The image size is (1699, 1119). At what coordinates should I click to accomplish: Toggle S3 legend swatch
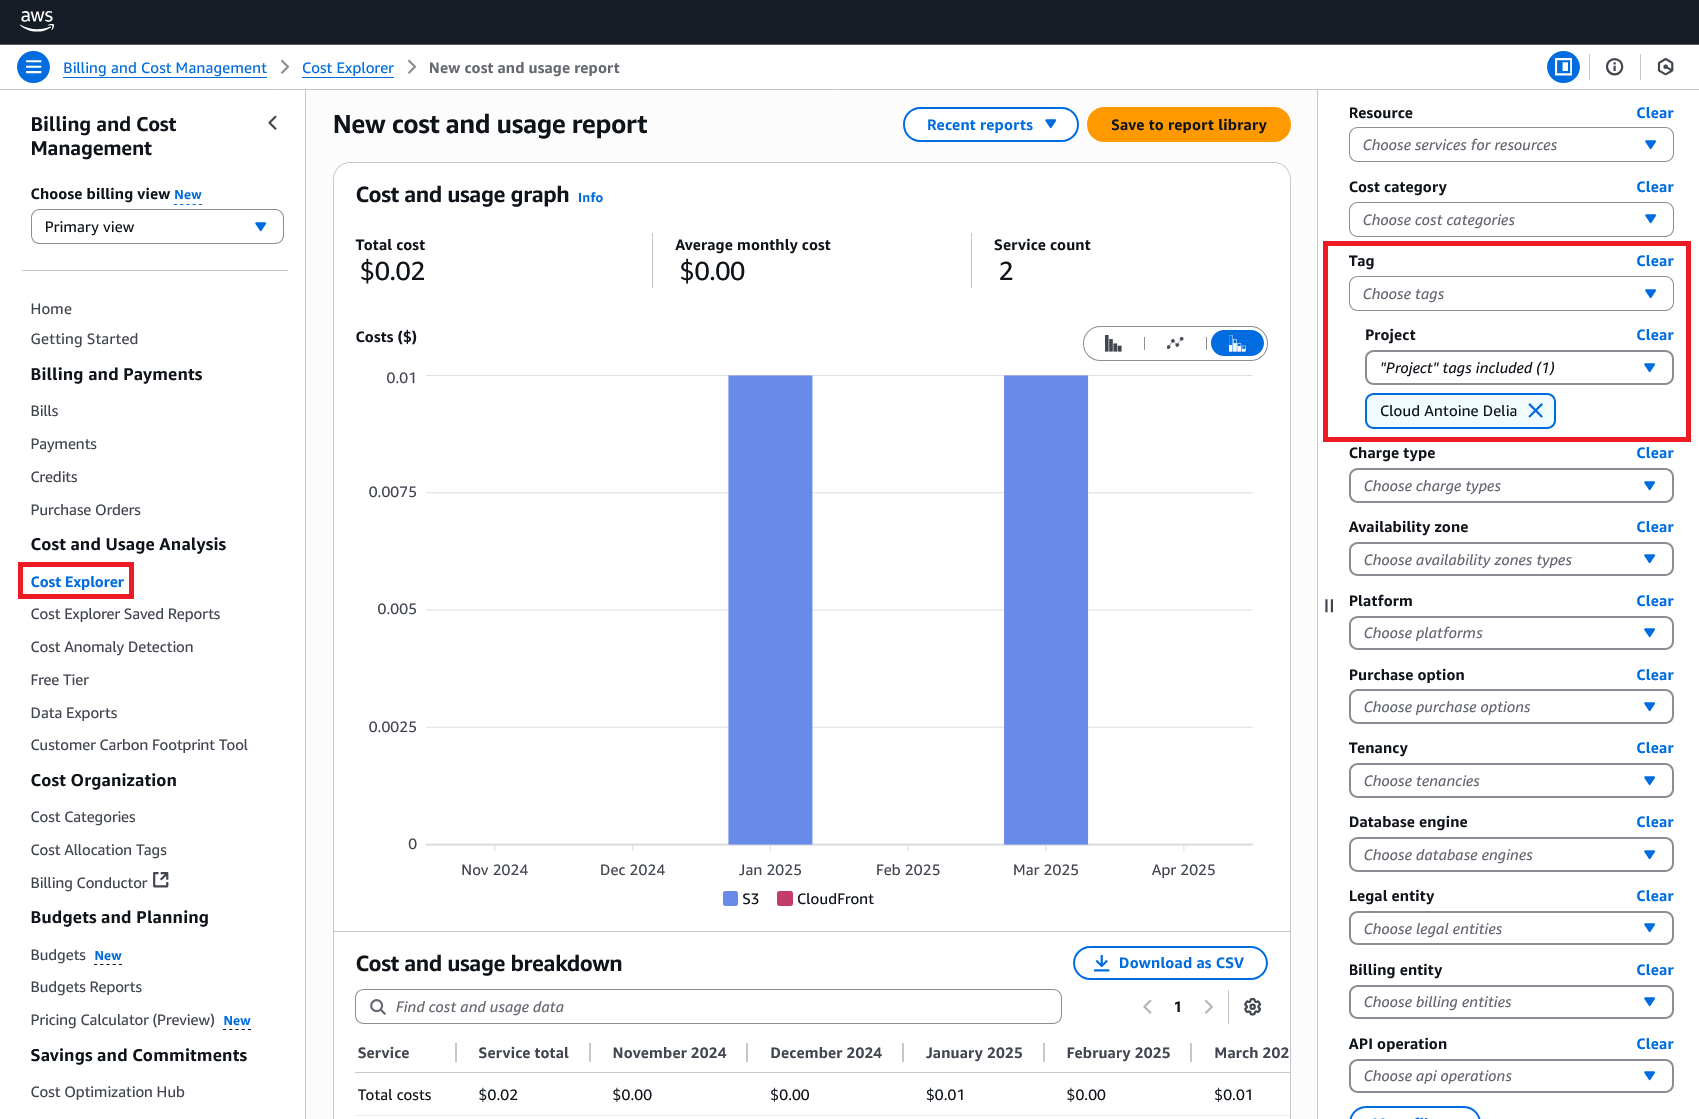(x=730, y=899)
